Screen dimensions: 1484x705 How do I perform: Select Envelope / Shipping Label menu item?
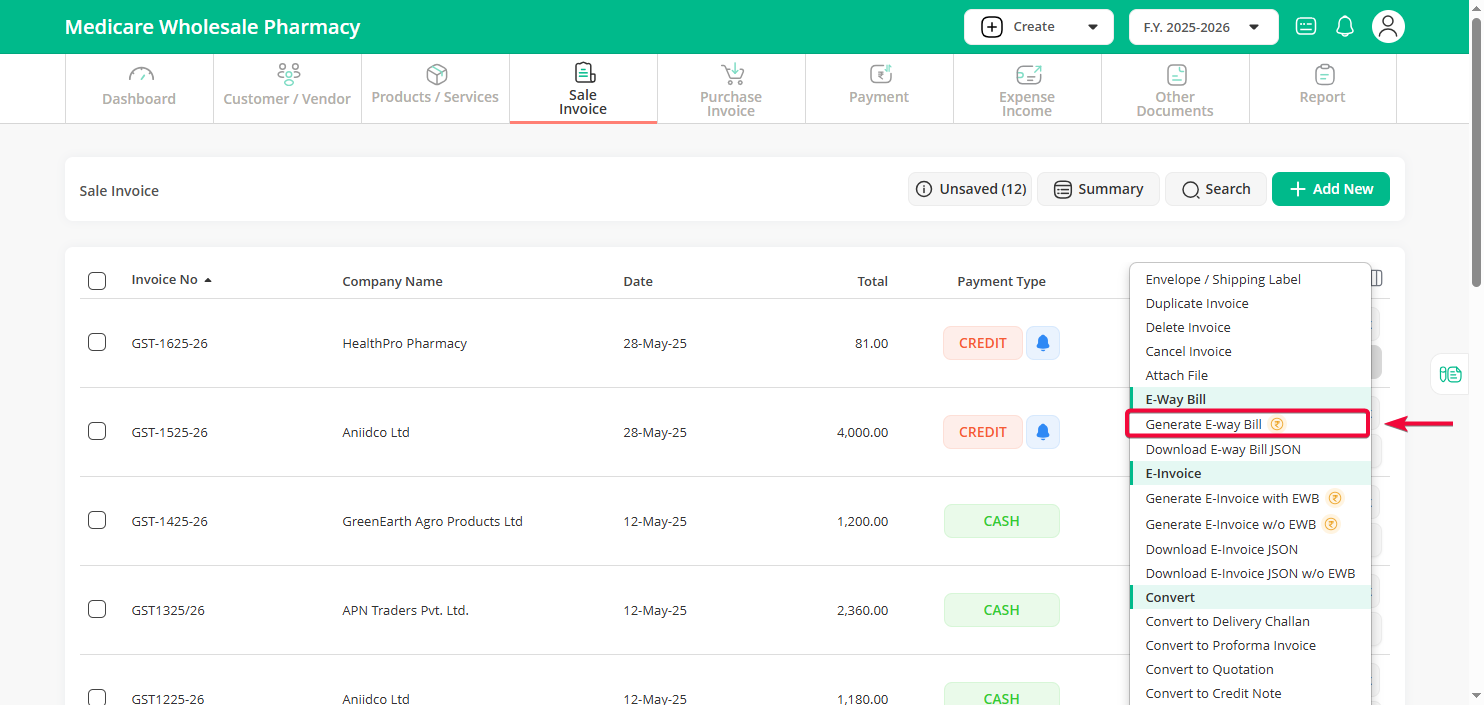pyautogui.click(x=1250, y=279)
